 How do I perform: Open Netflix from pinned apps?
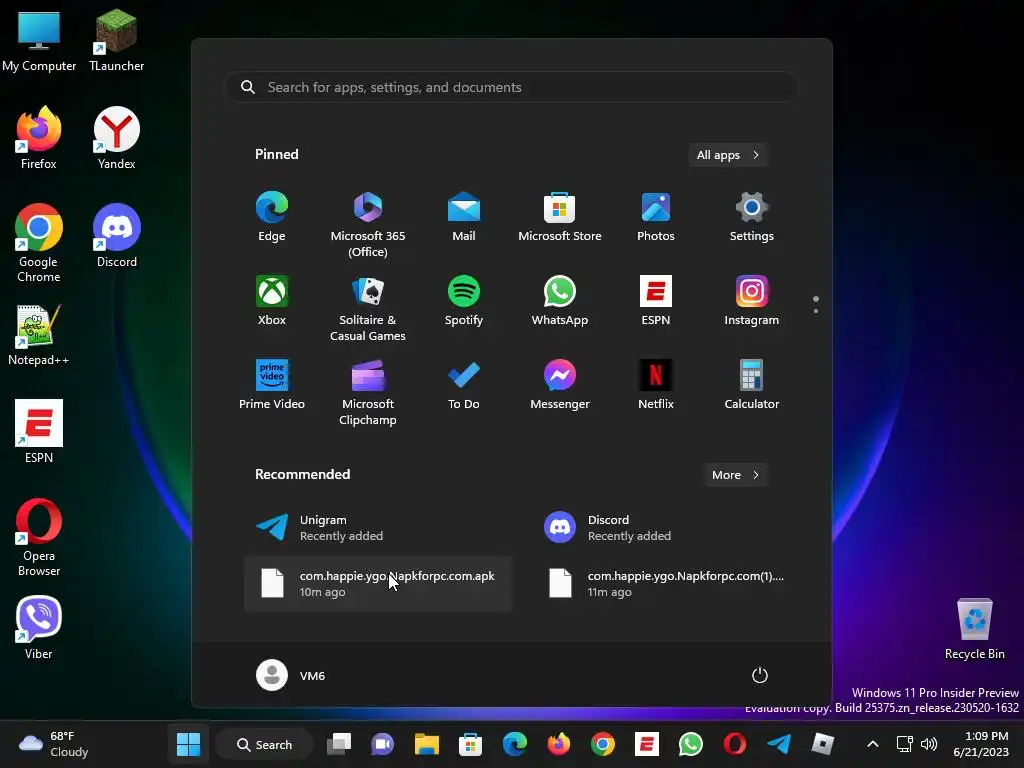tap(656, 385)
